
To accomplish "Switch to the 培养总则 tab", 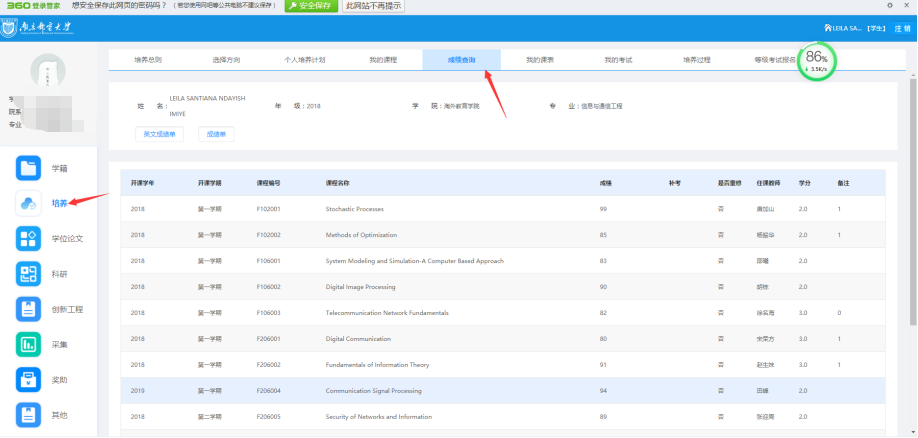I will pyautogui.click(x=148, y=60).
